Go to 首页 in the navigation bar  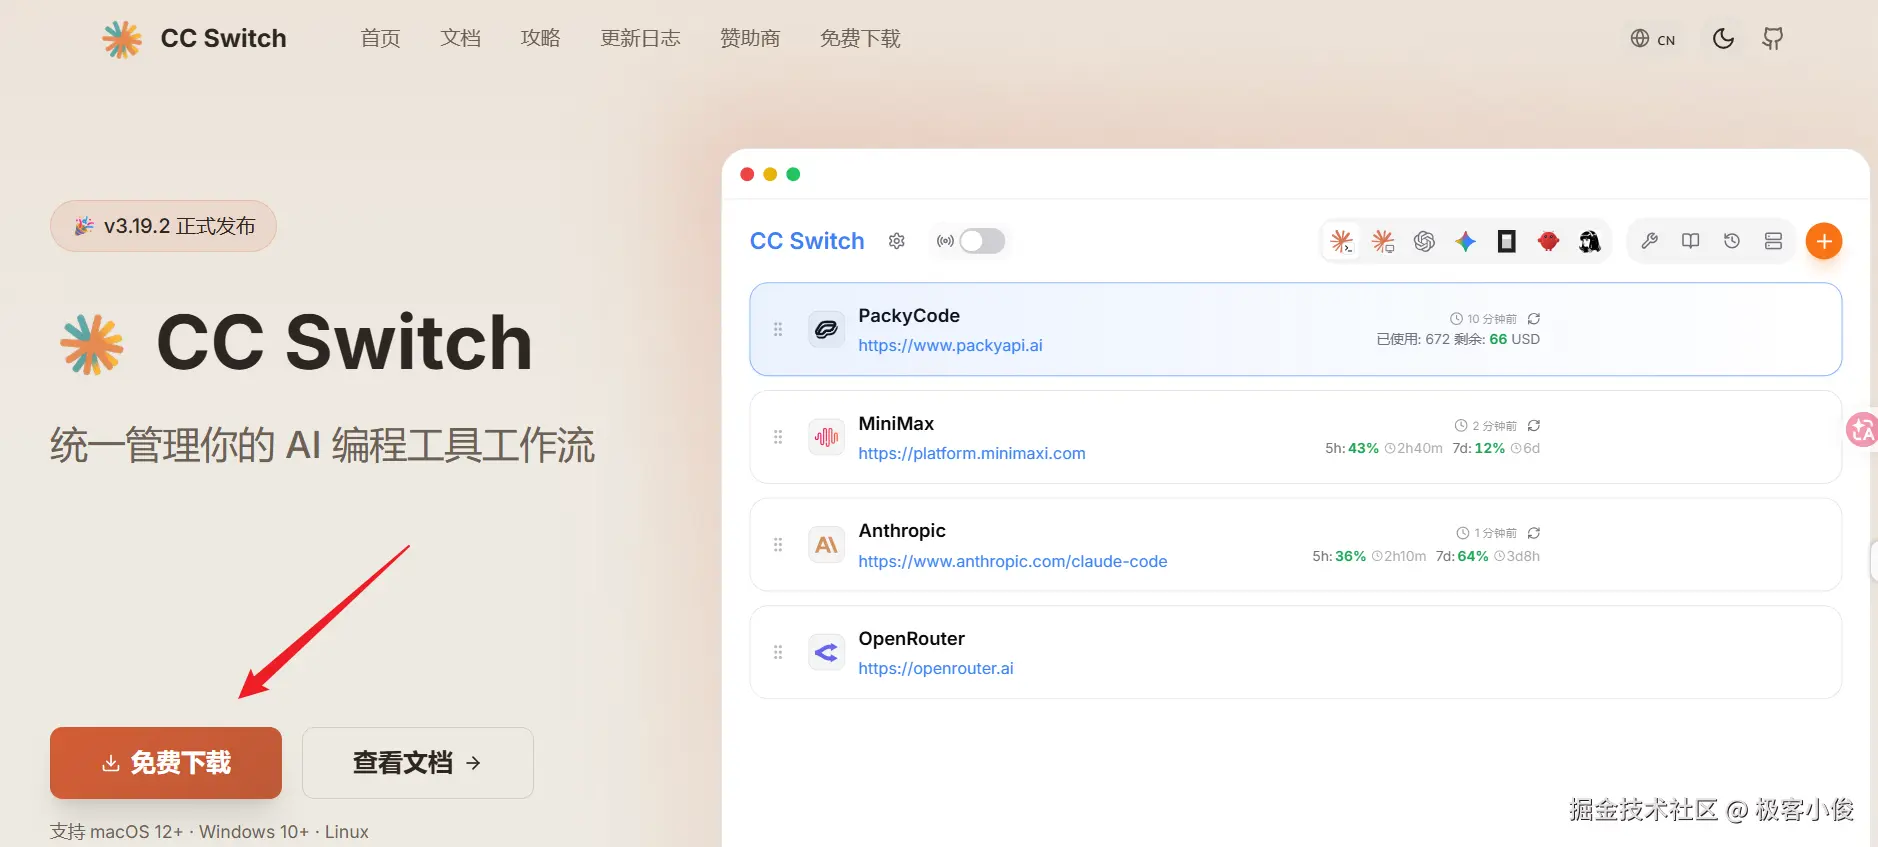point(381,39)
